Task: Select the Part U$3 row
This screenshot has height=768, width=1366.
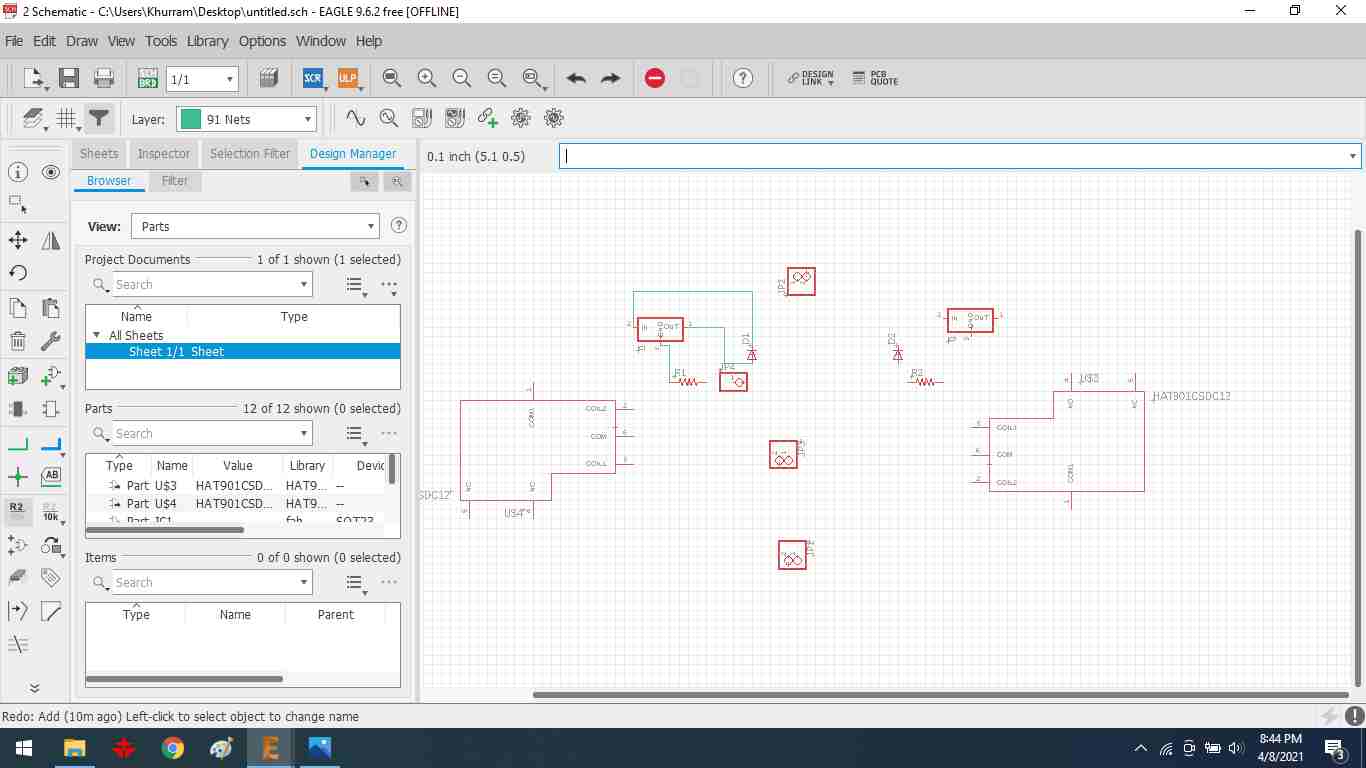Action: click(x=236, y=485)
